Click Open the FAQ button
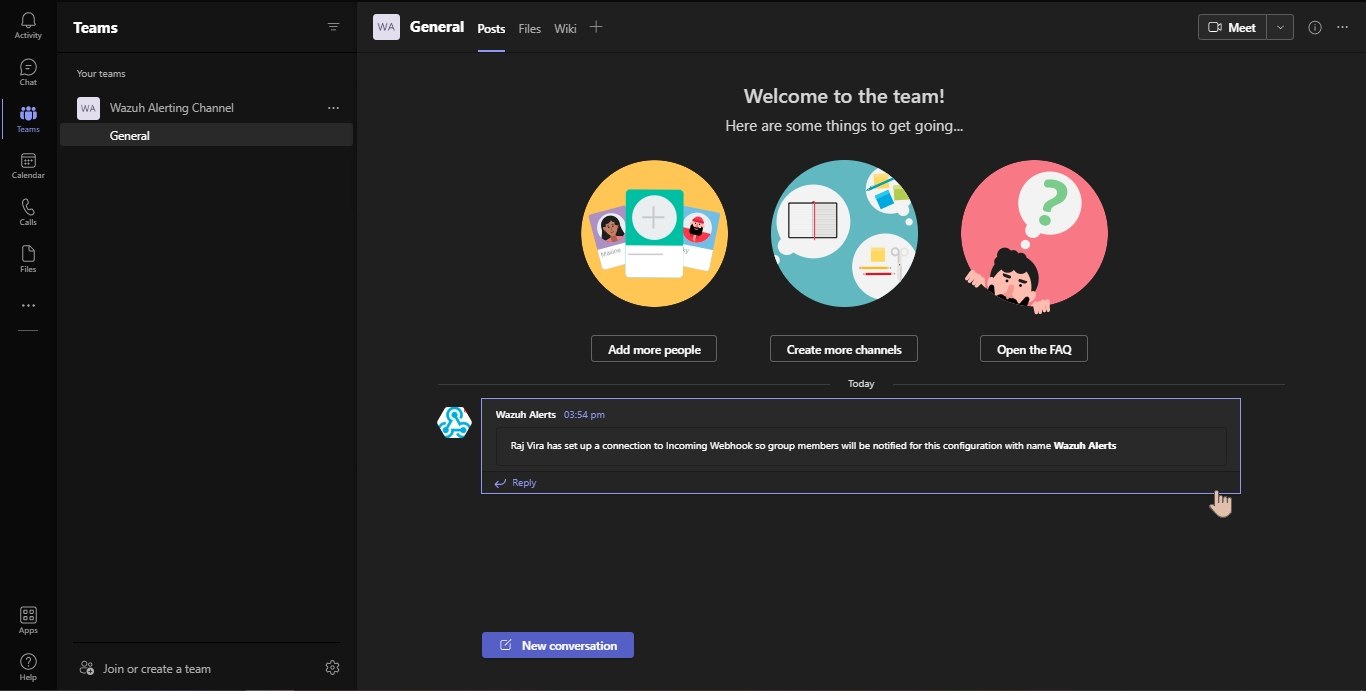This screenshot has height=691, width=1366. (1034, 349)
